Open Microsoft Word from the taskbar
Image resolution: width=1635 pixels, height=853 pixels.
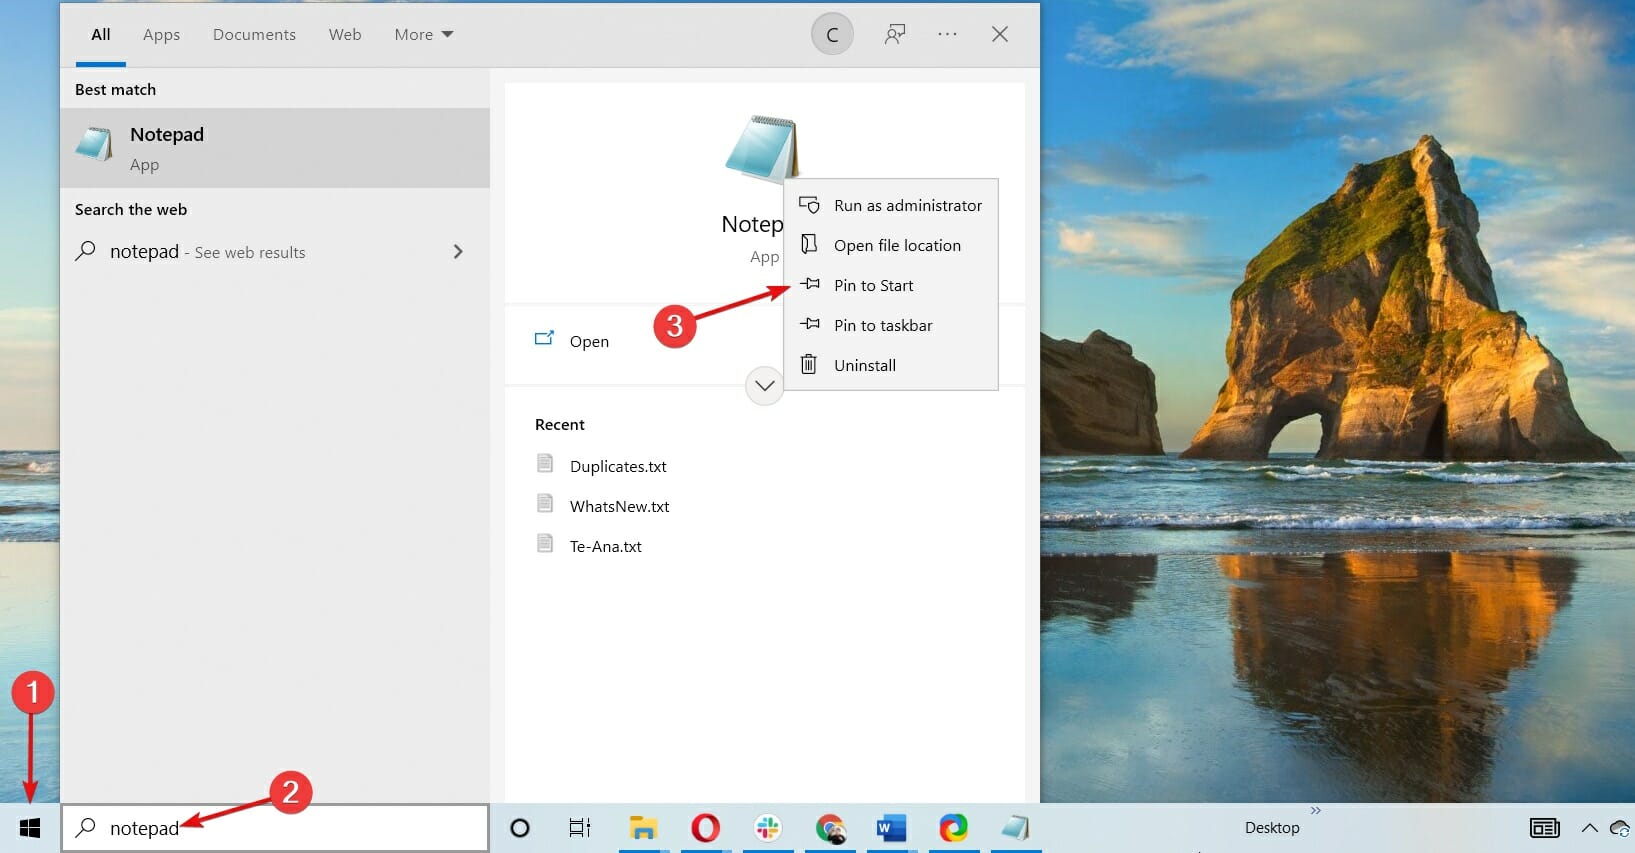[x=891, y=828]
